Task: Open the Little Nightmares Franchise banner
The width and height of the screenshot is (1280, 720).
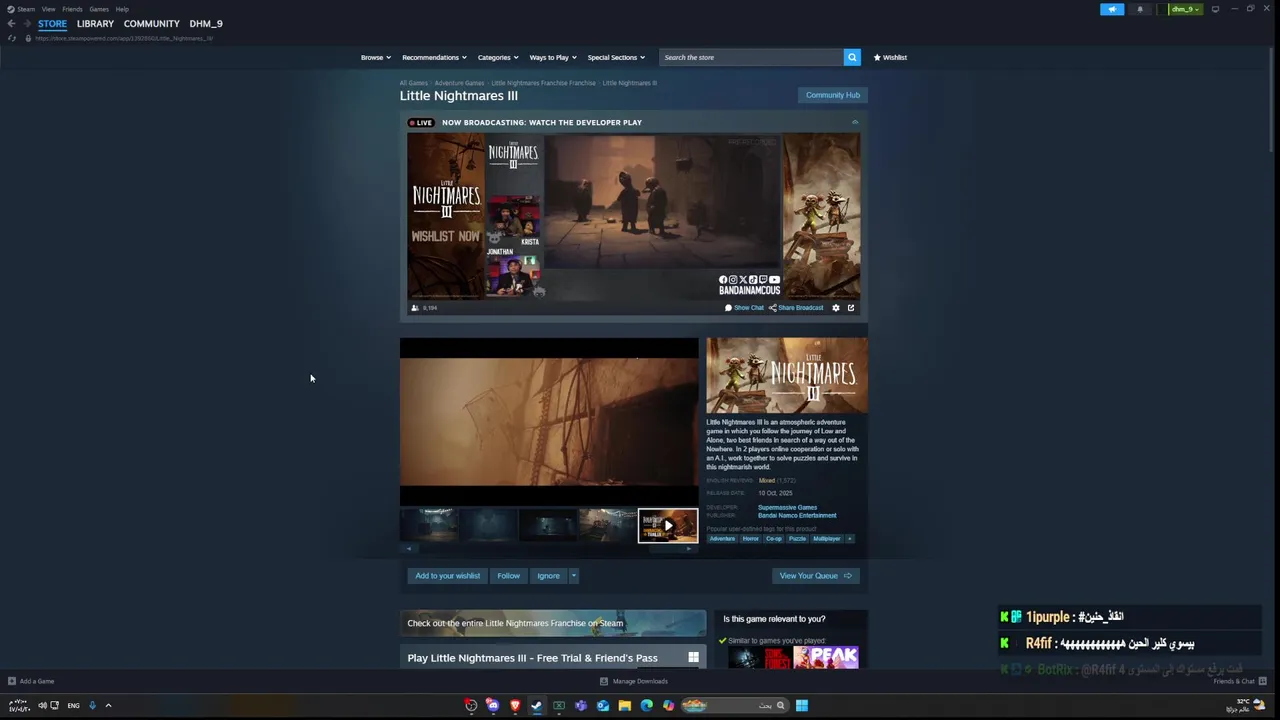Action: (553, 623)
